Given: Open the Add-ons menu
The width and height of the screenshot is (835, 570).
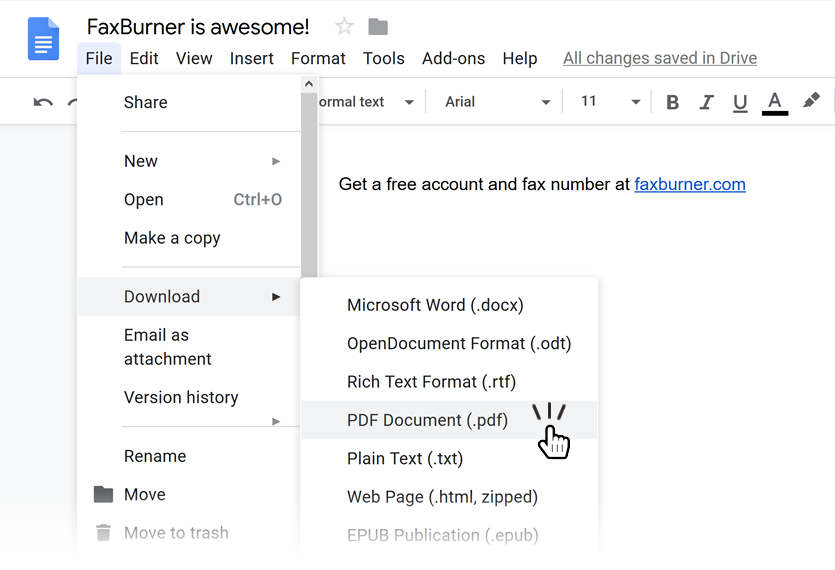Looking at the screenshot, I should 453,58.
